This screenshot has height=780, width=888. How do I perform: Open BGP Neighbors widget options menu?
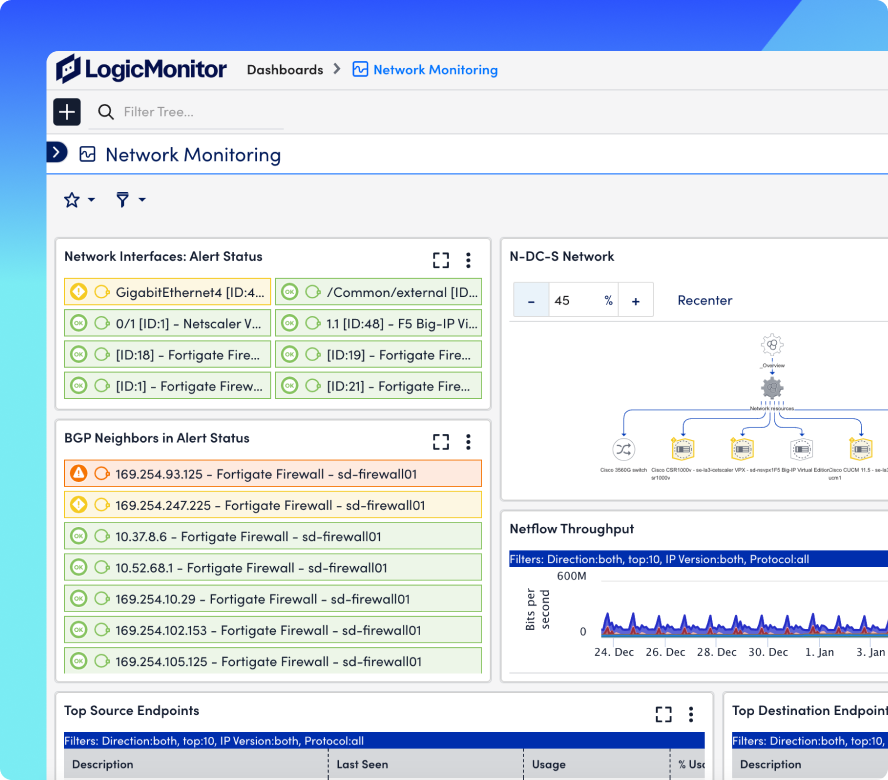[468, 442]
